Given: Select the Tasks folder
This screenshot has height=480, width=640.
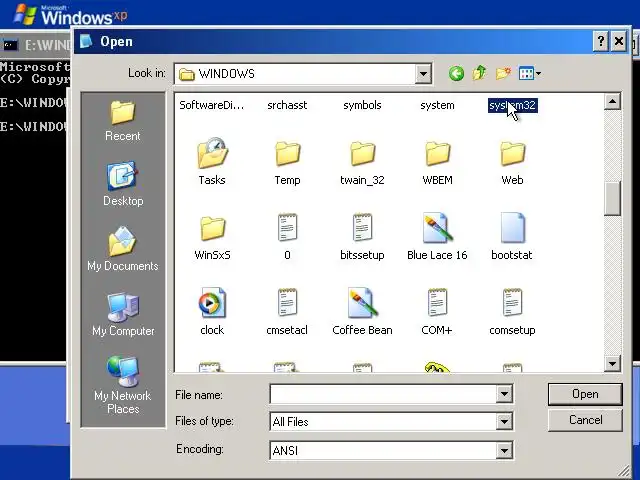Looking at the screenshot, I should coord(212,162).
